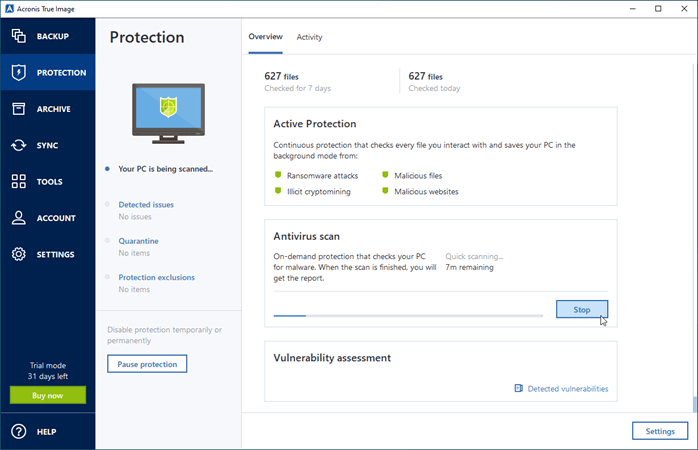Open the Detected issues link
Image resolution: width=698 pixels, height=450 pixels.
pyautogui.click(x=146, y=204)
